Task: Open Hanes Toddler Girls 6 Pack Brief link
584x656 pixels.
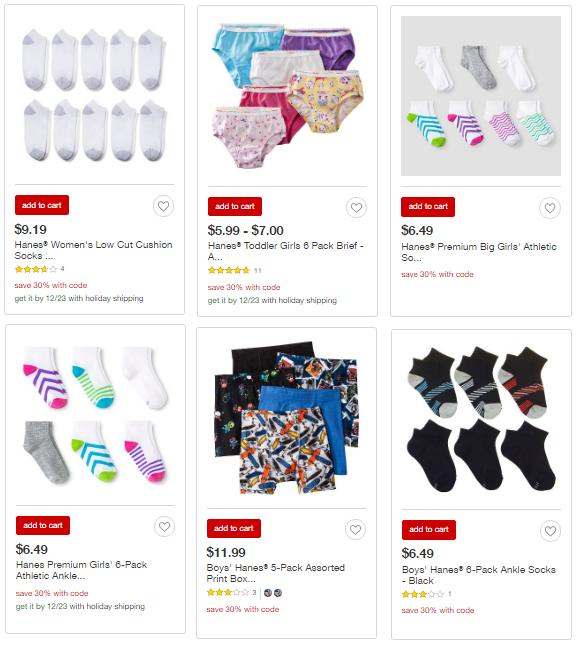Action: pos(286,251)
